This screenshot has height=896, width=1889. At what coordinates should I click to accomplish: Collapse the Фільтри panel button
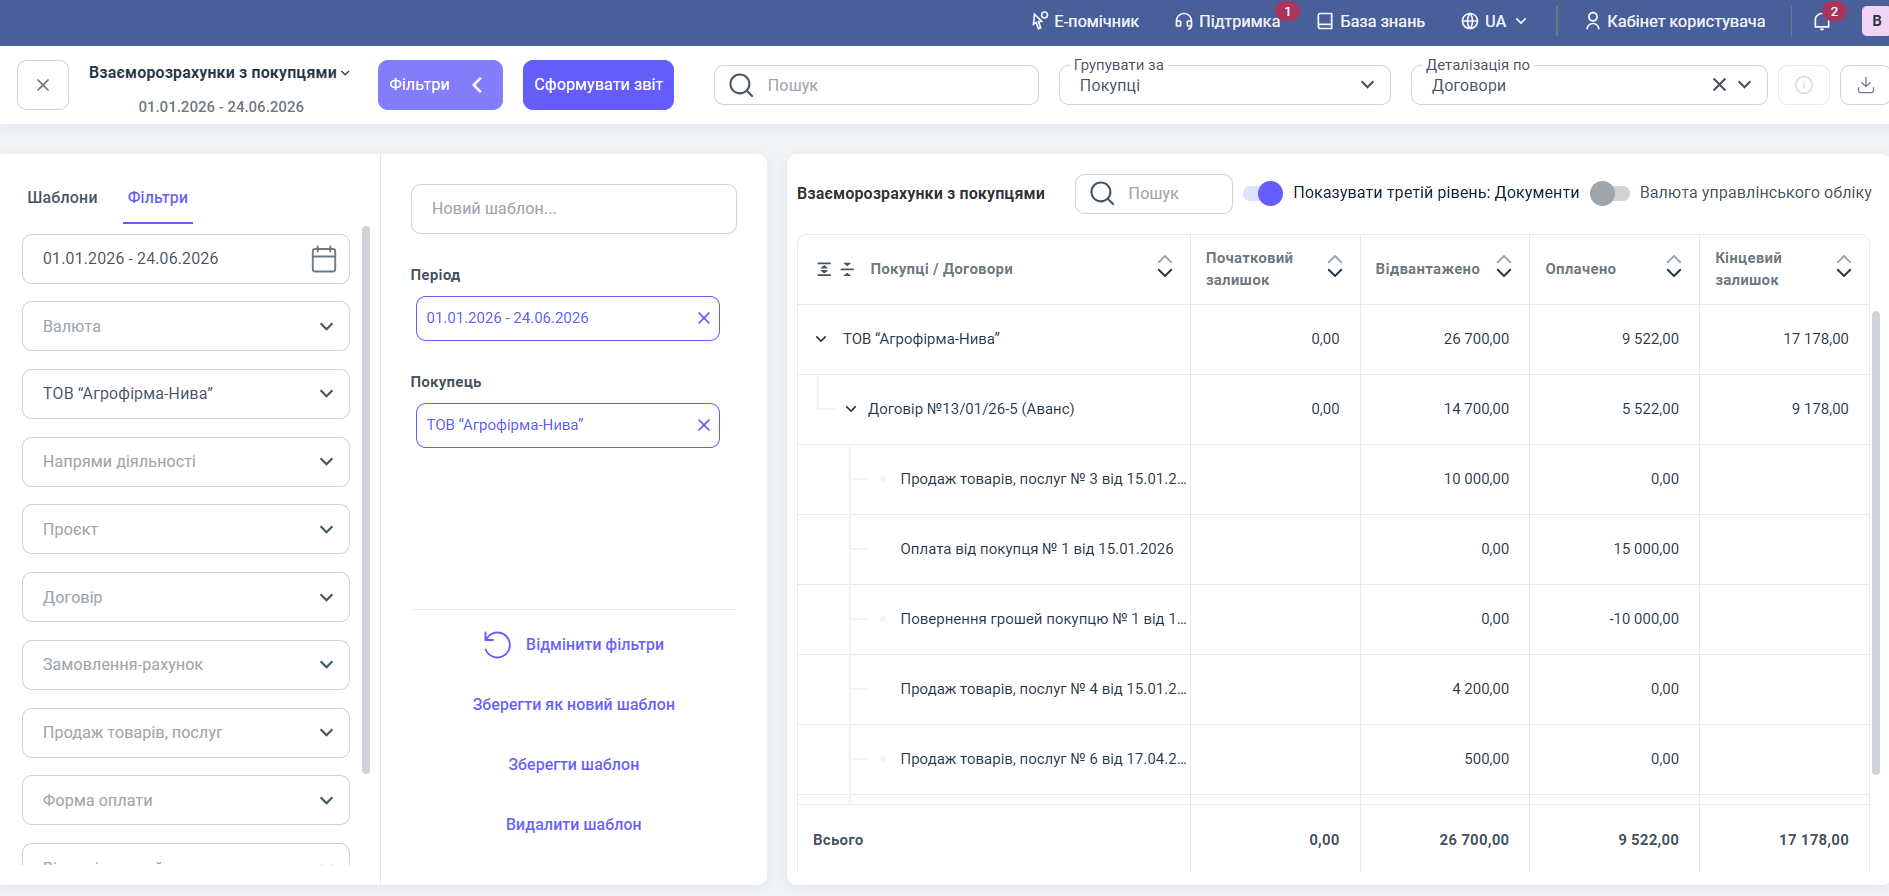click(x=440, y=85)
